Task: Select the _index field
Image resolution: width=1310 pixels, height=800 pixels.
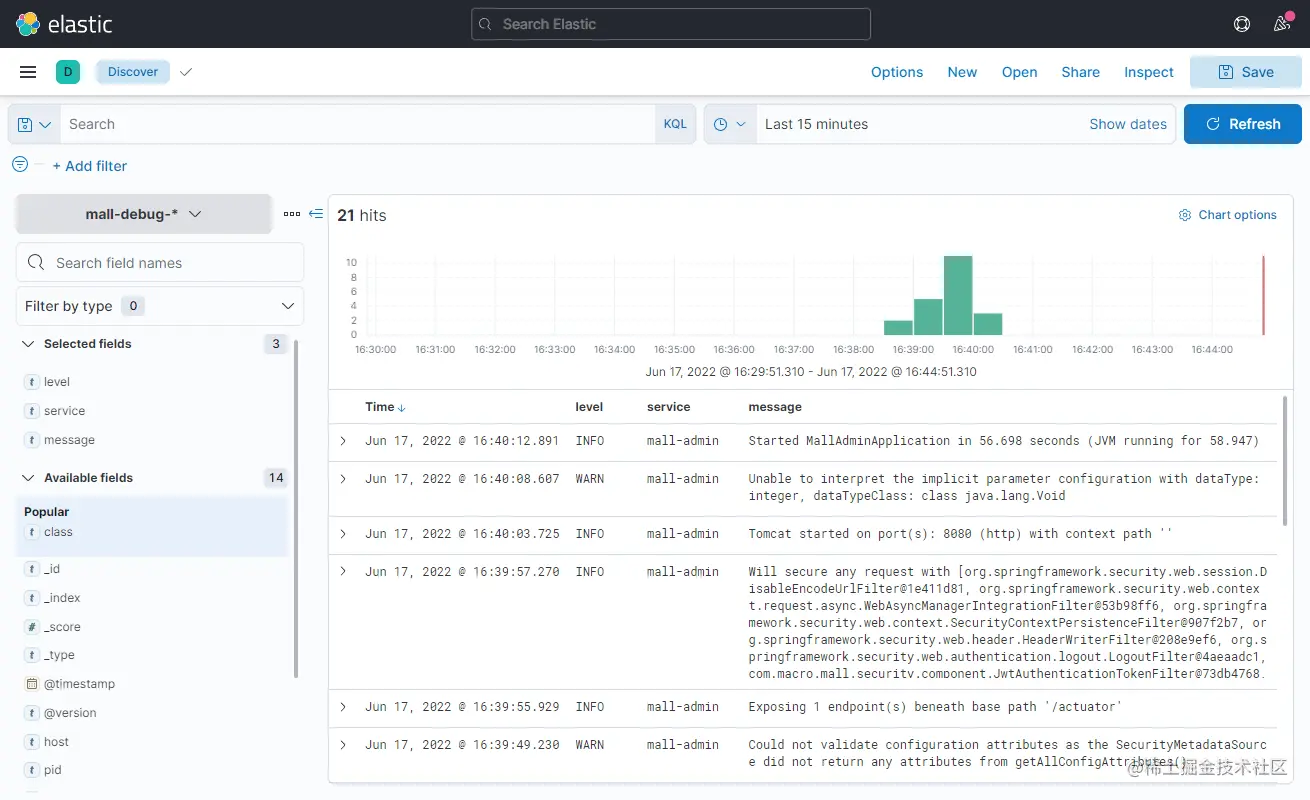Action: (62, 598)
